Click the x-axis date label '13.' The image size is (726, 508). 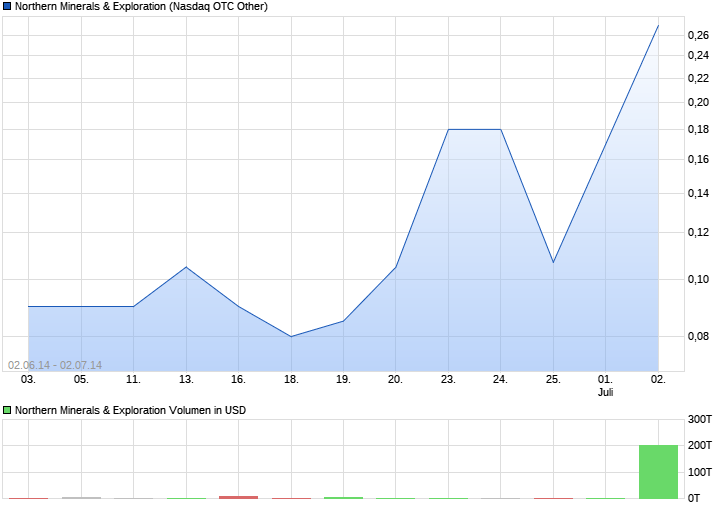(x=186, y=380)
